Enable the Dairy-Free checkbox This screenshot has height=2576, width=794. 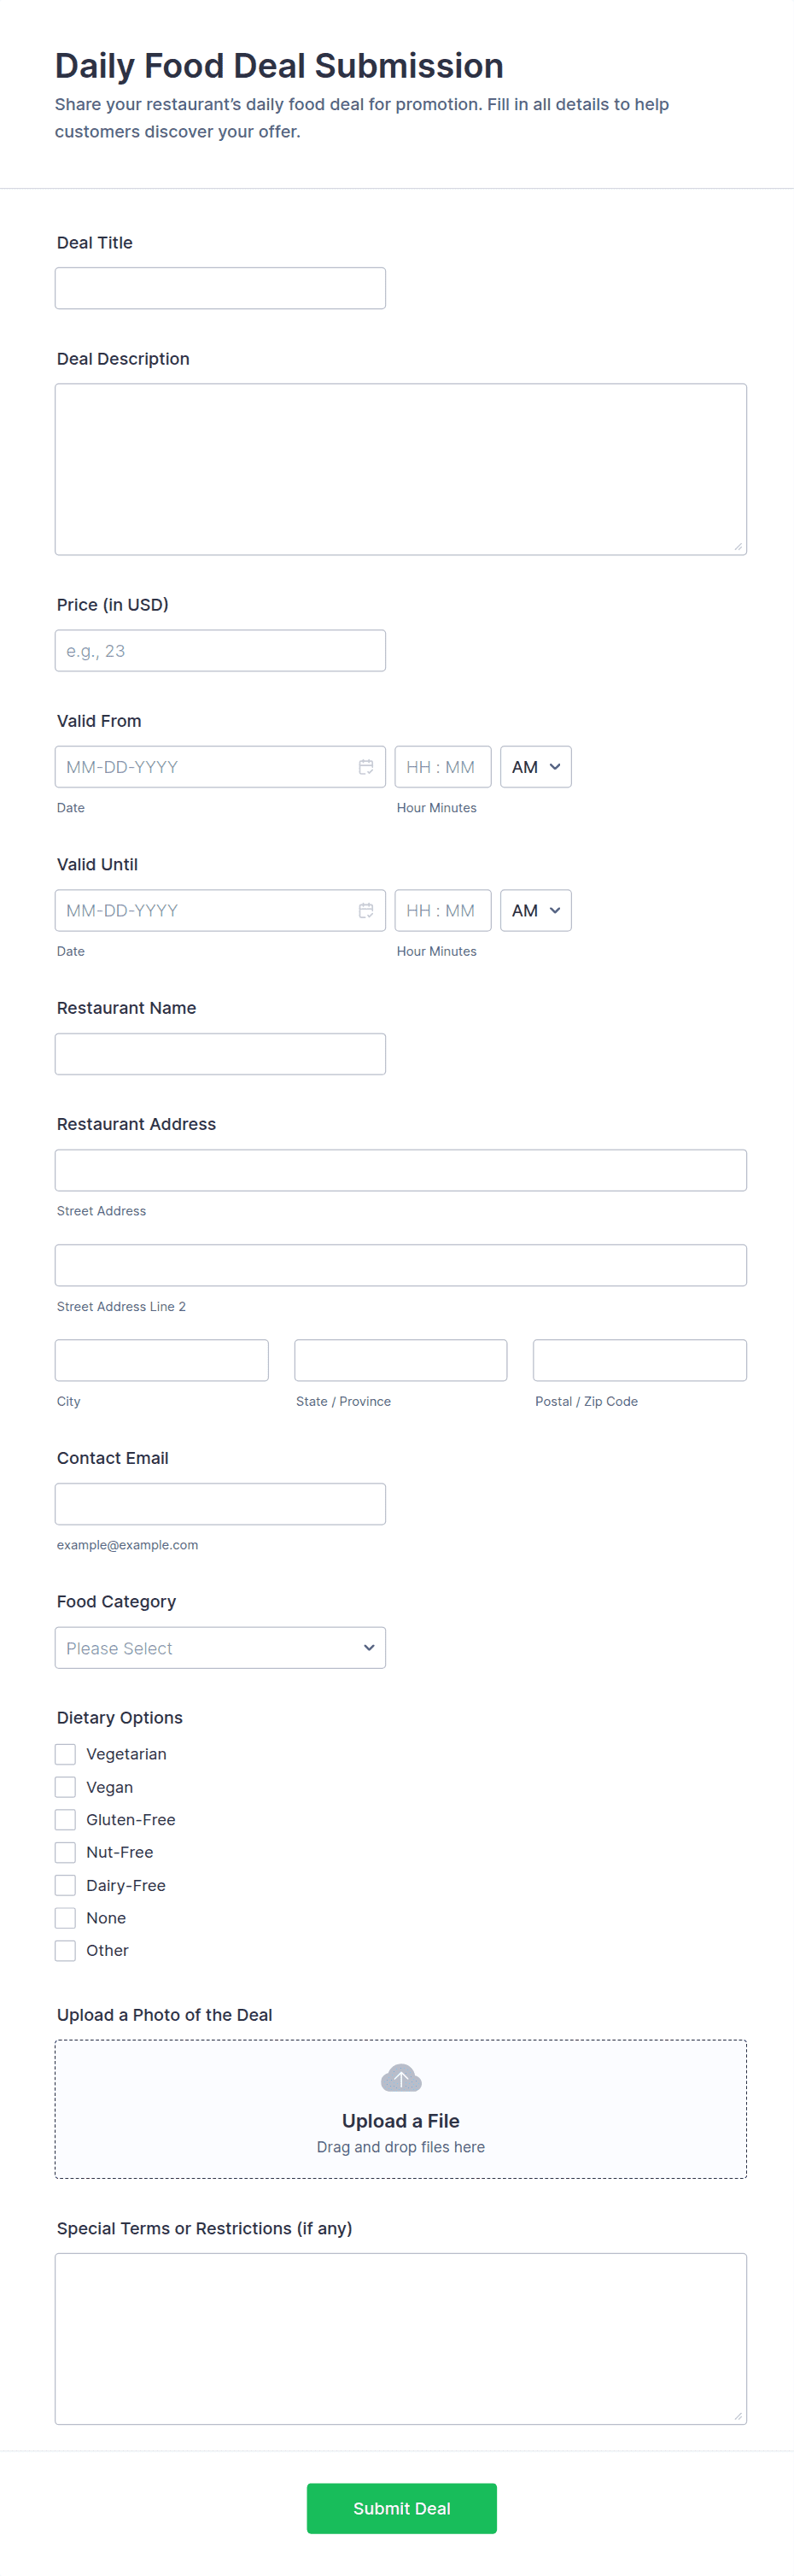point(66,1885)
